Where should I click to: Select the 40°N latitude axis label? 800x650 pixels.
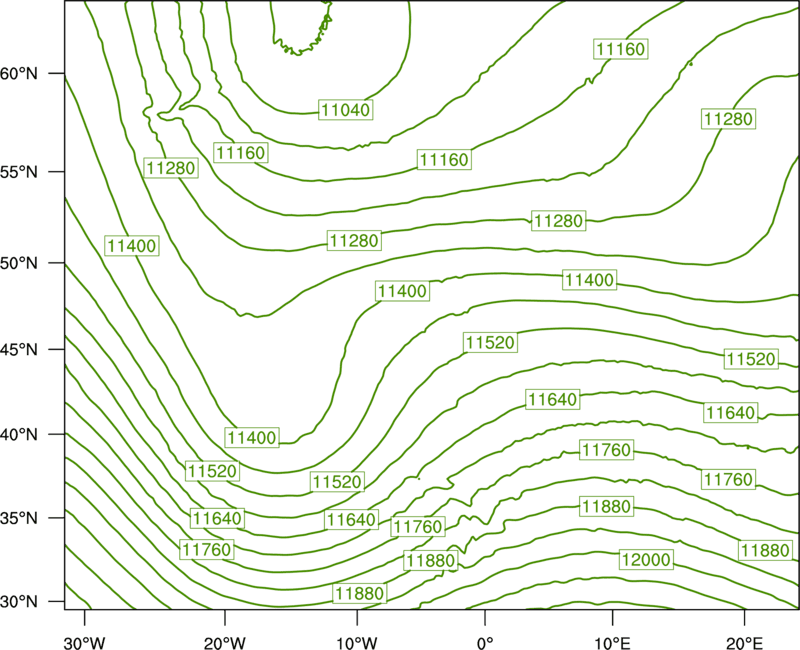tap(19, 435)
